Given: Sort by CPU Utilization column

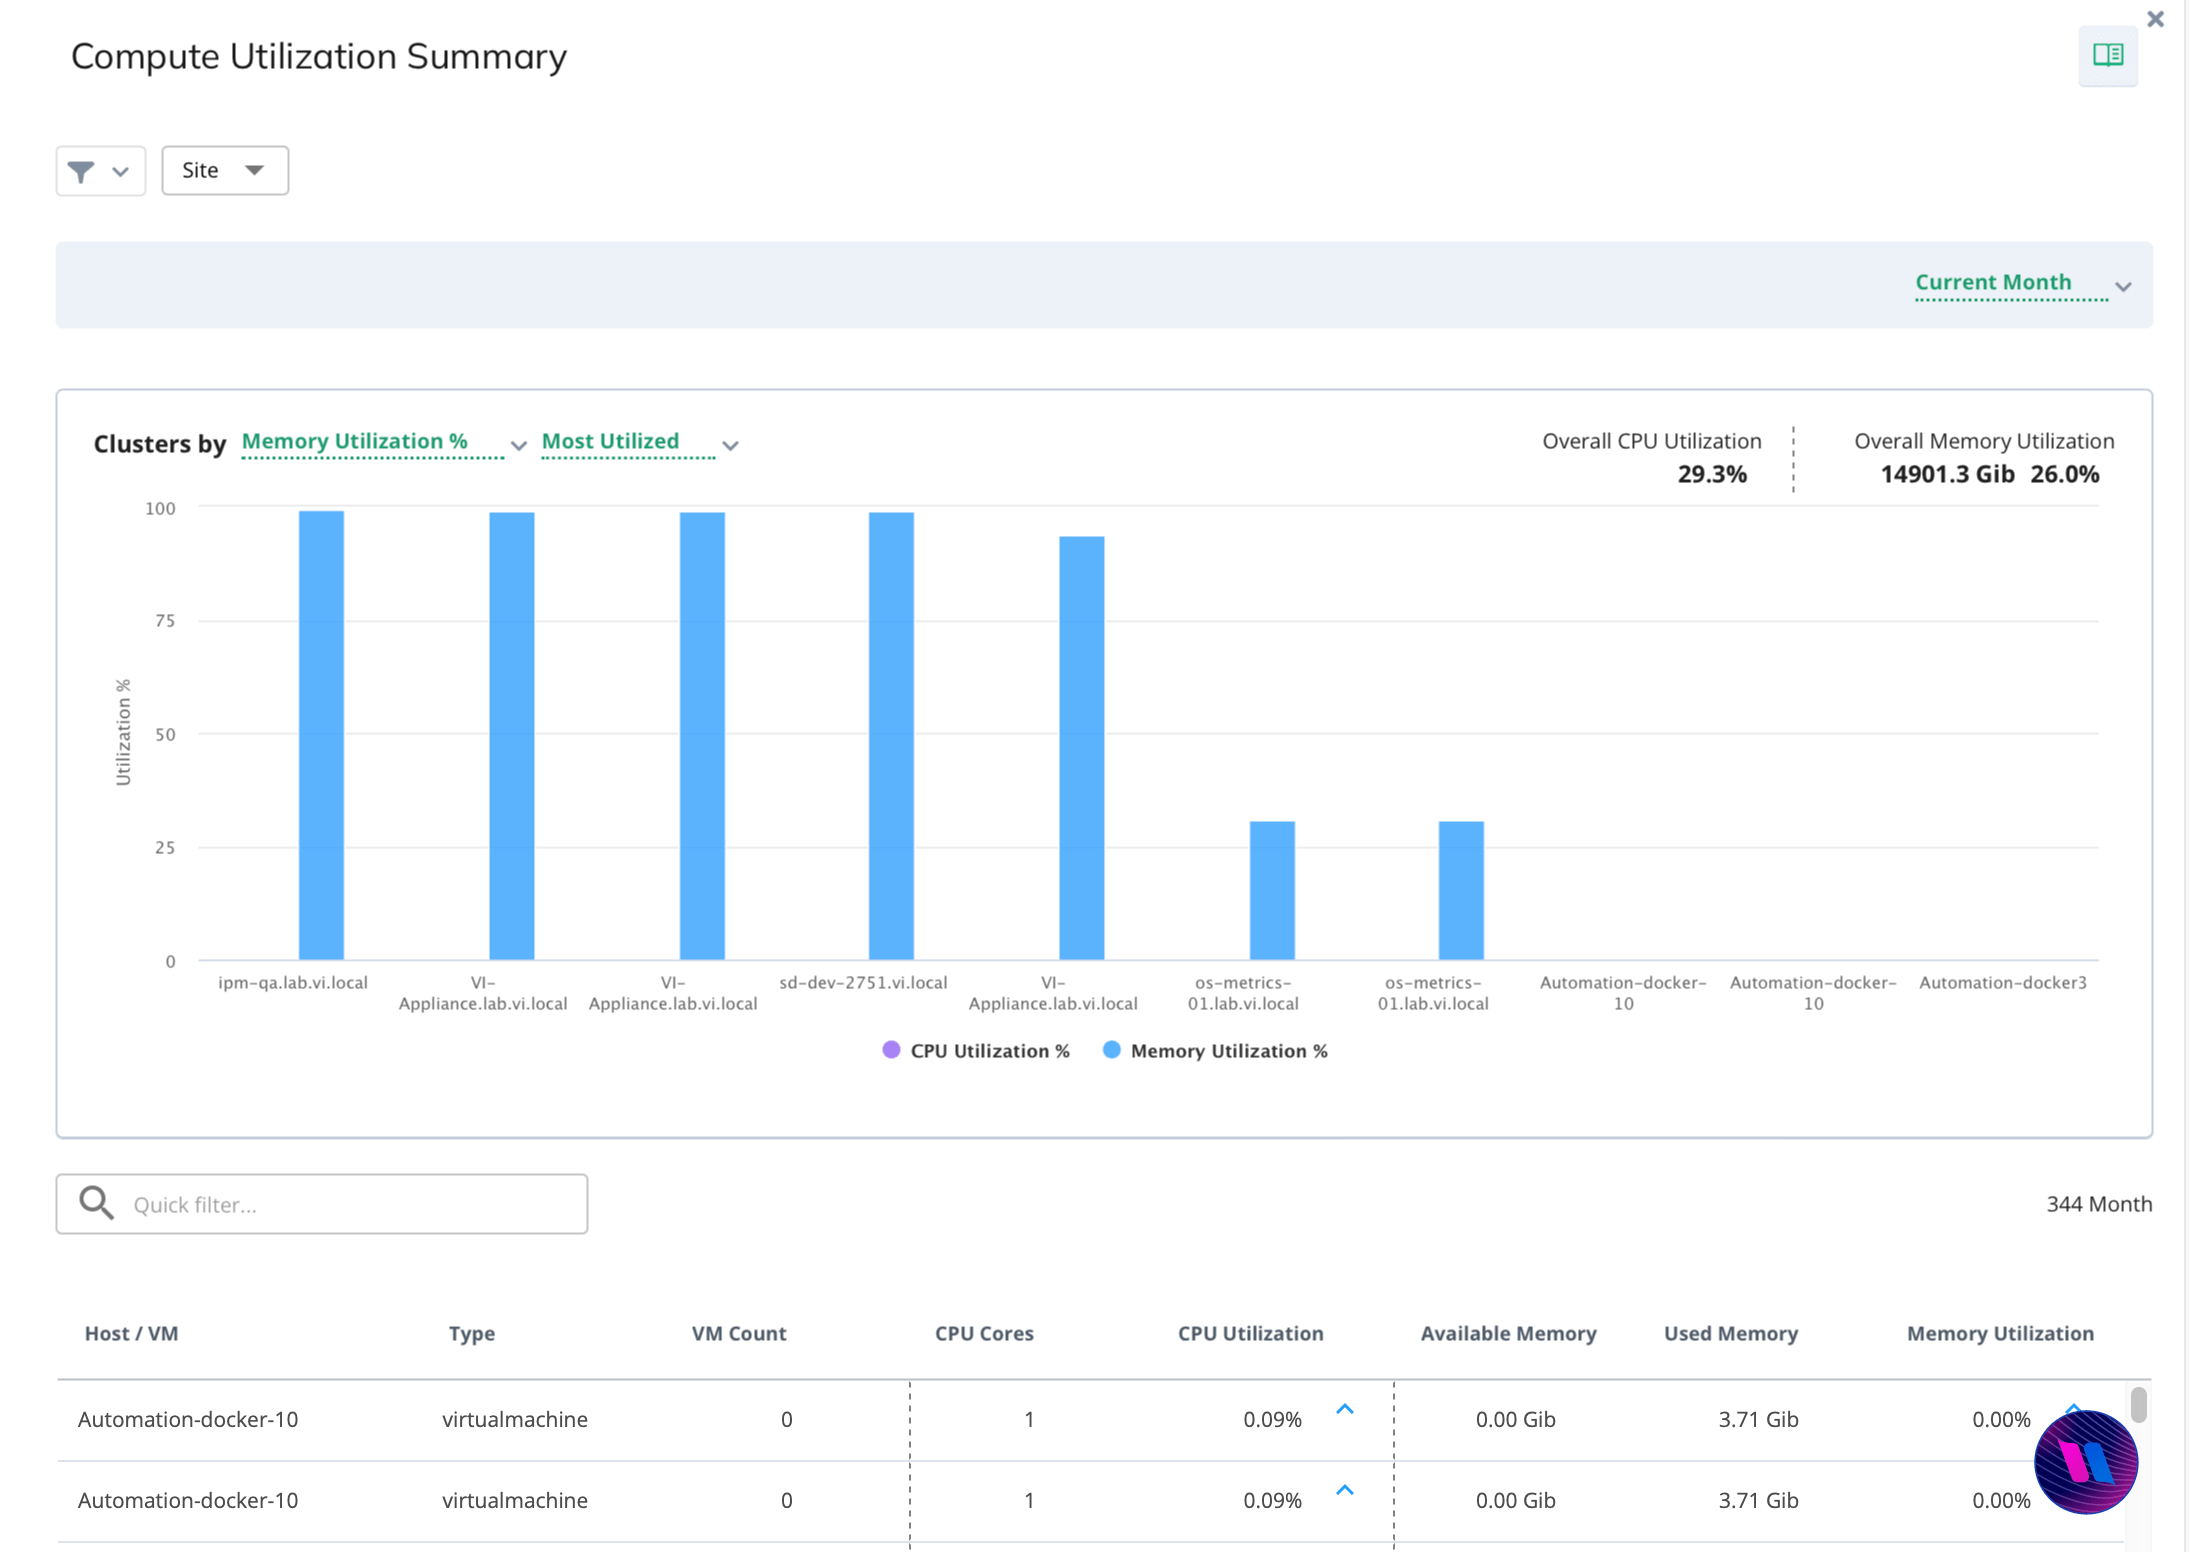Looking at the screenshot, I should pos(1250,1333).
